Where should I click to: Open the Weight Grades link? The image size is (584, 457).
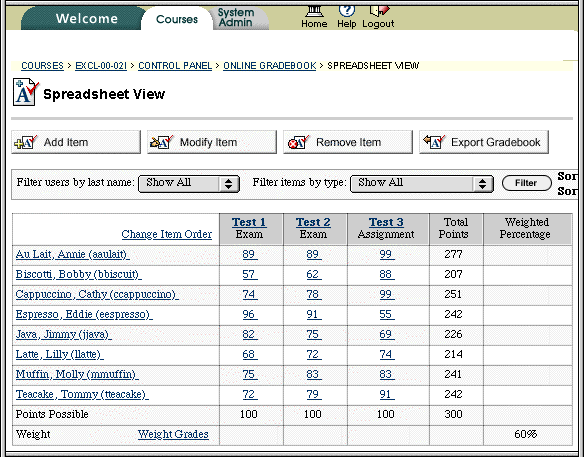(x=173, y=434)
